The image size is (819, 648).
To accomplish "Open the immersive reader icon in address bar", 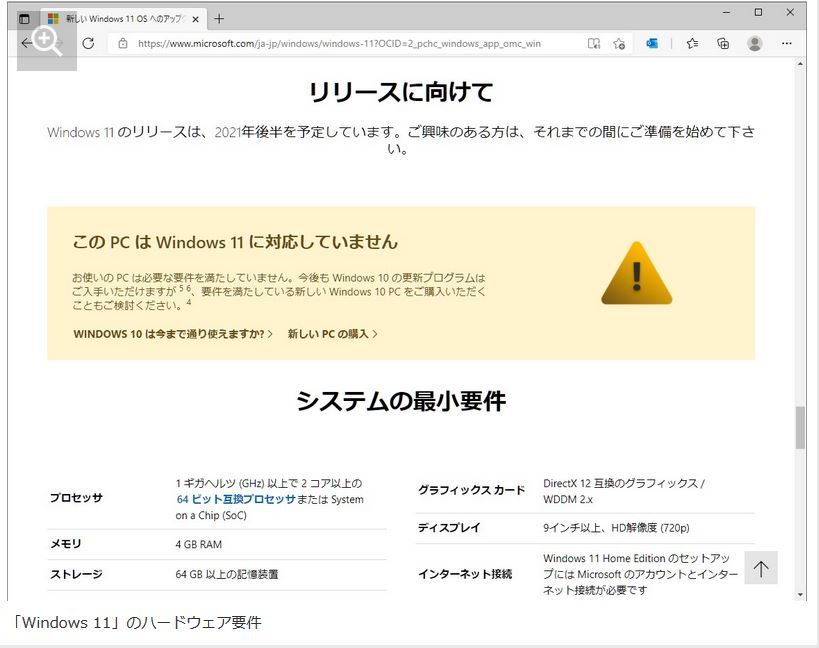I will 594,44.
